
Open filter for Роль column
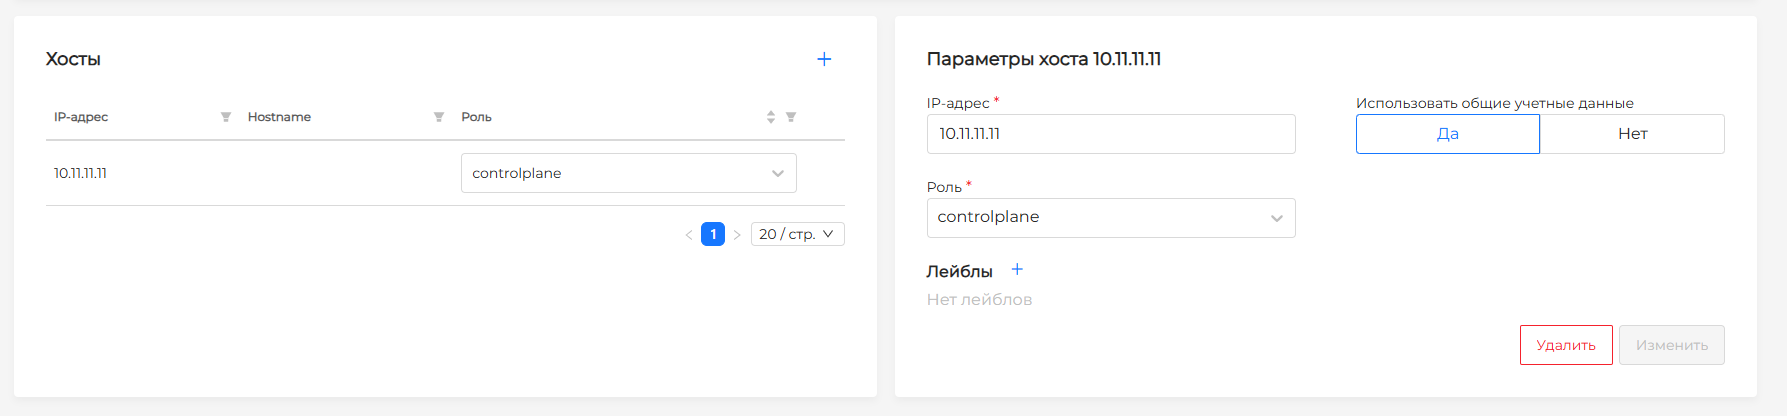click(791, 117)
